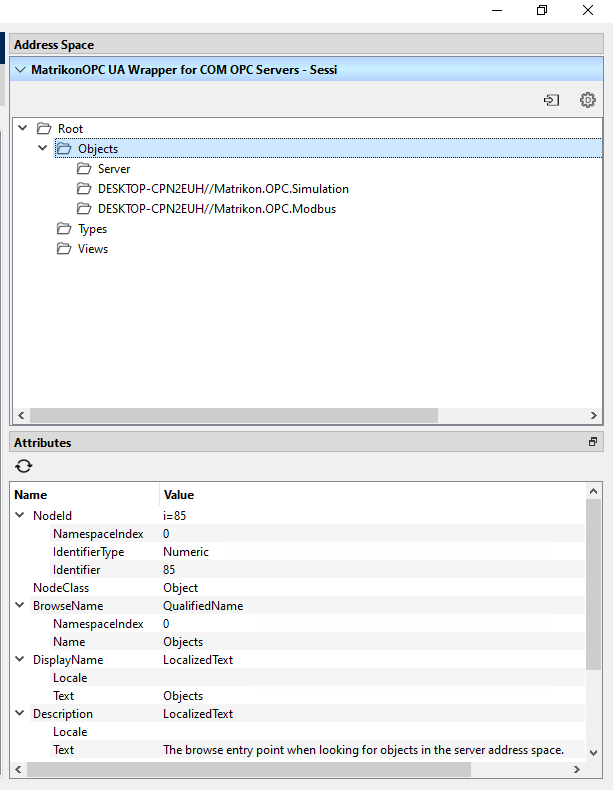Collapse the MatrikonOPC UA Wrapper session header
Image resolution: width=613 pixels, height=790 pixels.
(21, 70)
